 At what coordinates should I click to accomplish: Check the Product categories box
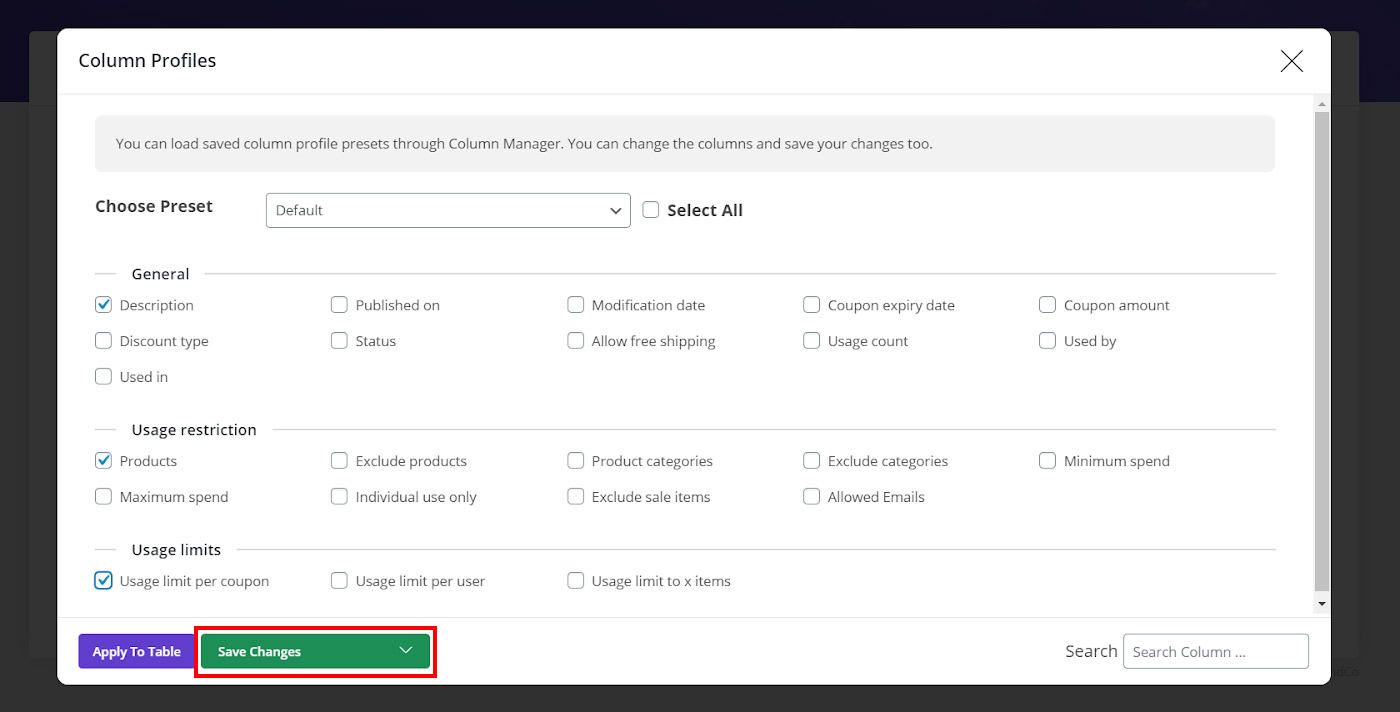[575, 461]
